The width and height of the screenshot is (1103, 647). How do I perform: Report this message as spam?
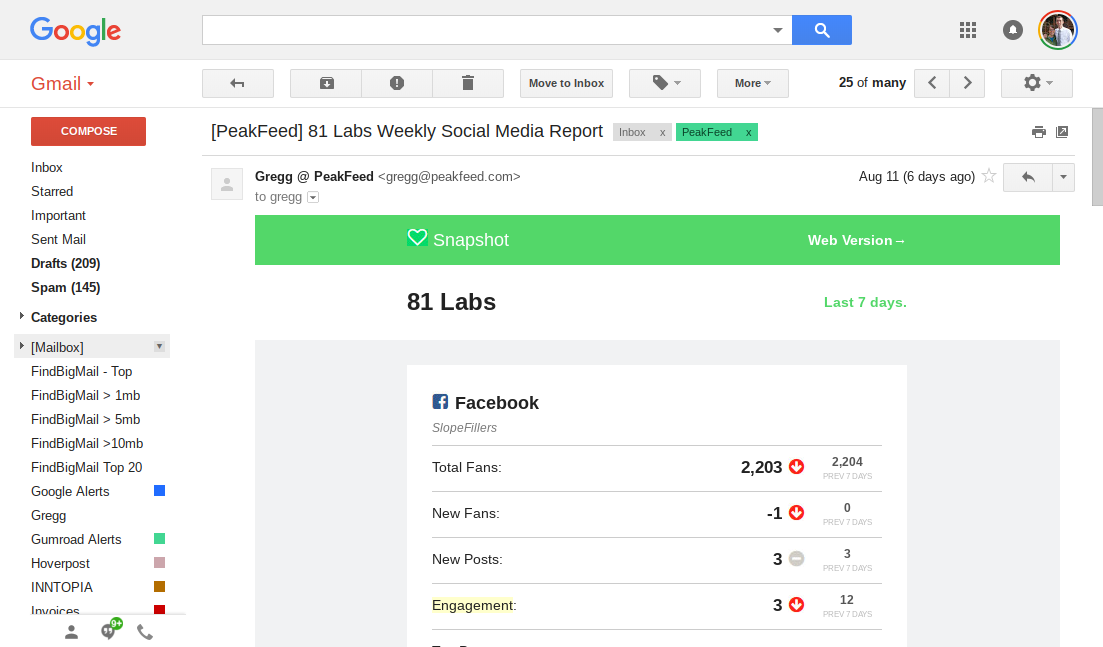point(397,83)
